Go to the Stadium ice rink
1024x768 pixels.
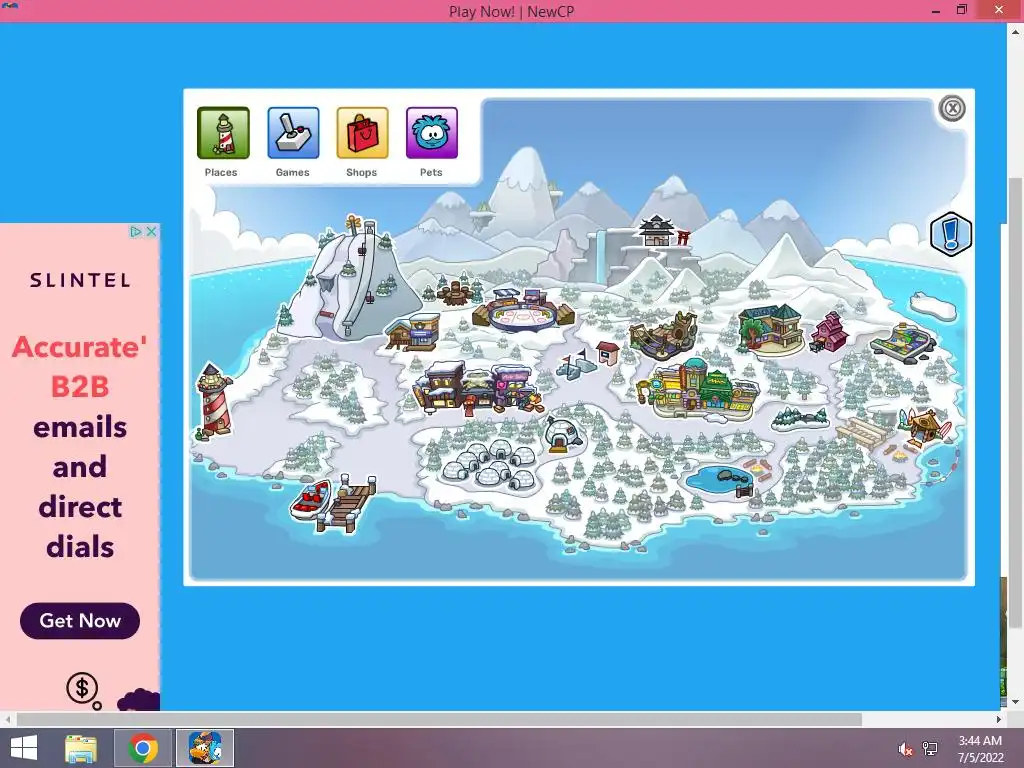(x=524, y=310)
